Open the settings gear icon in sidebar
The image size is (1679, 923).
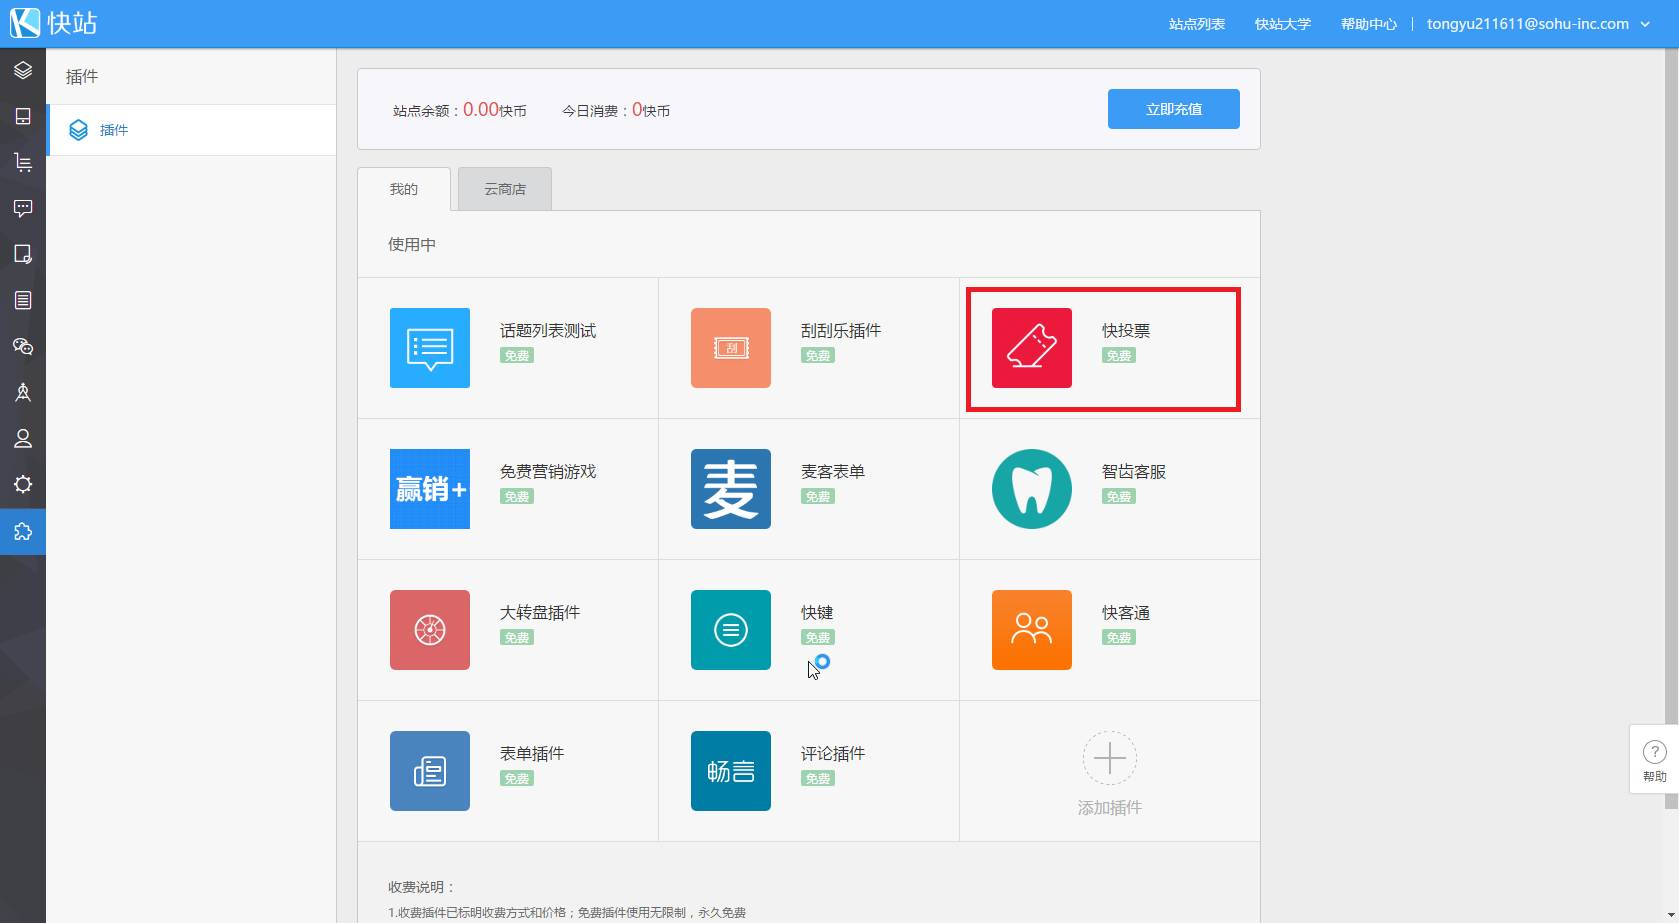[23, 484]
